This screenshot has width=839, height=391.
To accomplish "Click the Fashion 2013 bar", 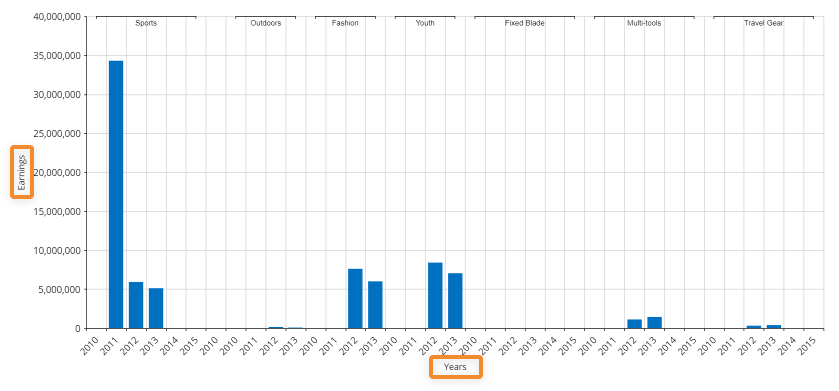I will point(375,305).
